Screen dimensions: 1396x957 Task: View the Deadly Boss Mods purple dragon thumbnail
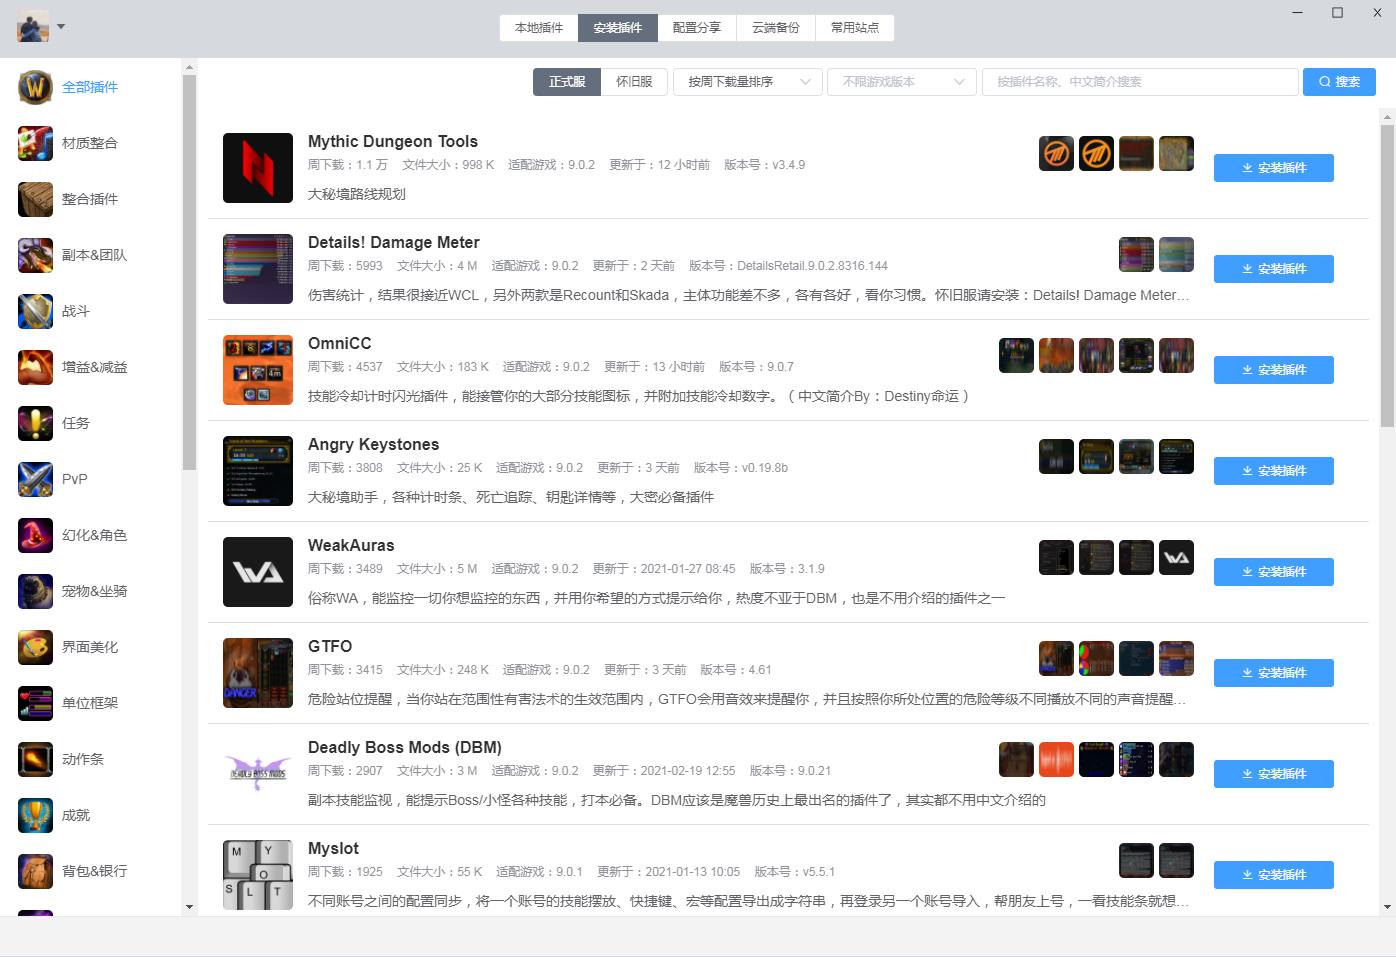point(257,773)
